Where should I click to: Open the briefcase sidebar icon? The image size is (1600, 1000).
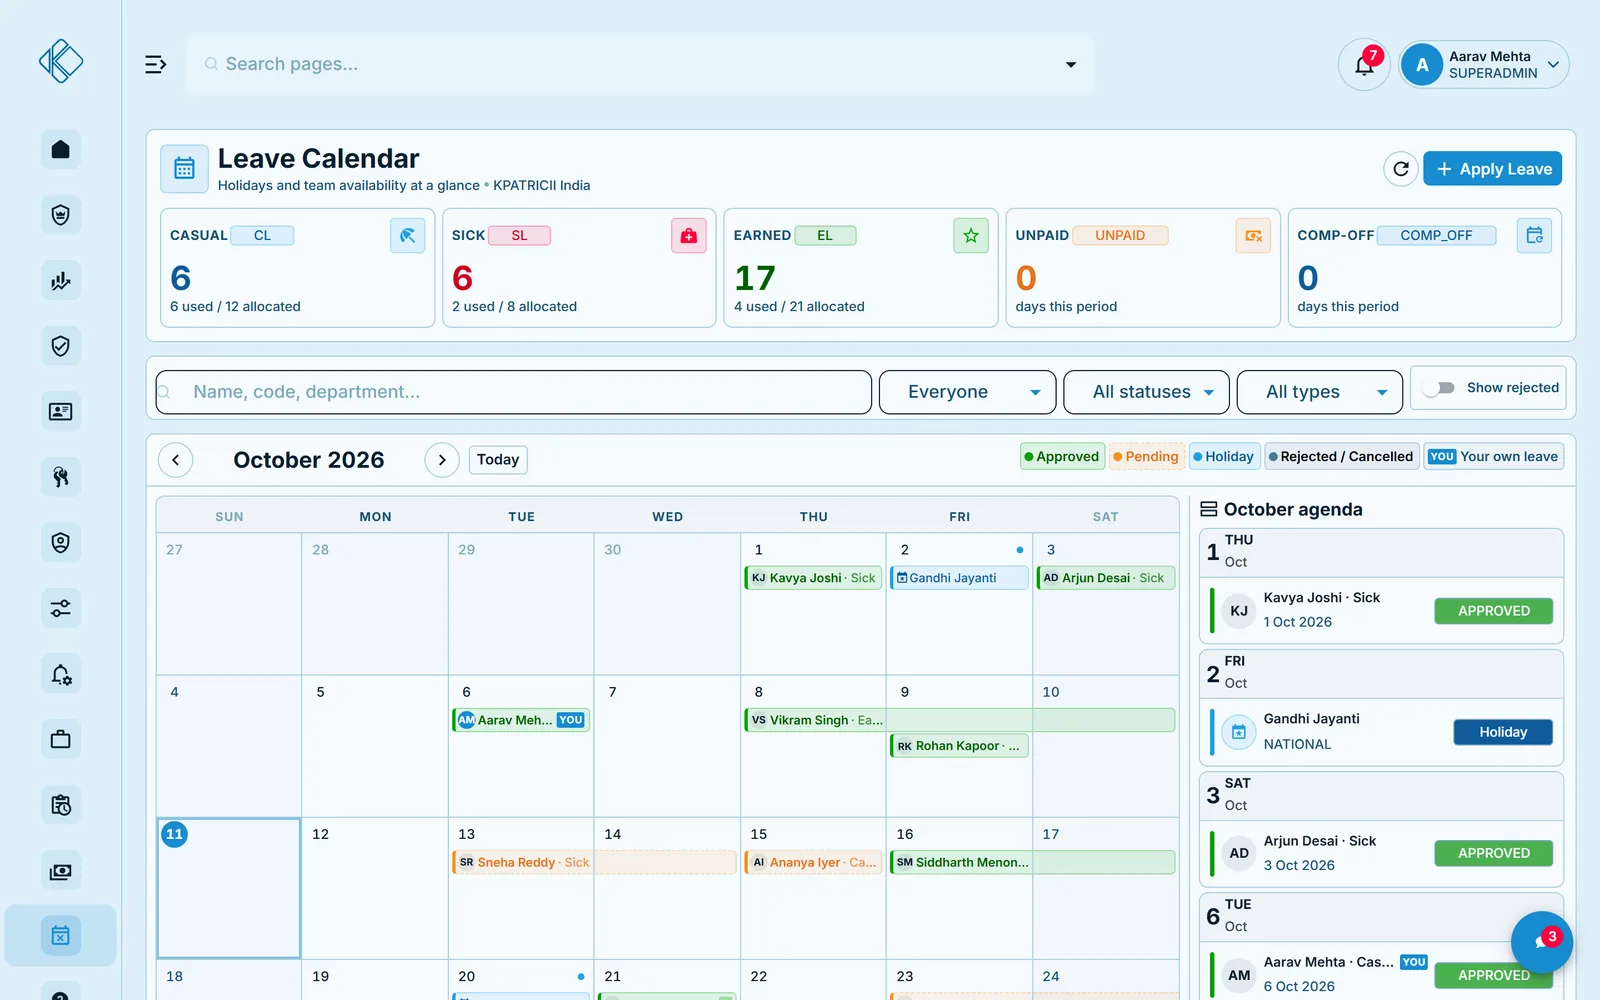(61, 740)
